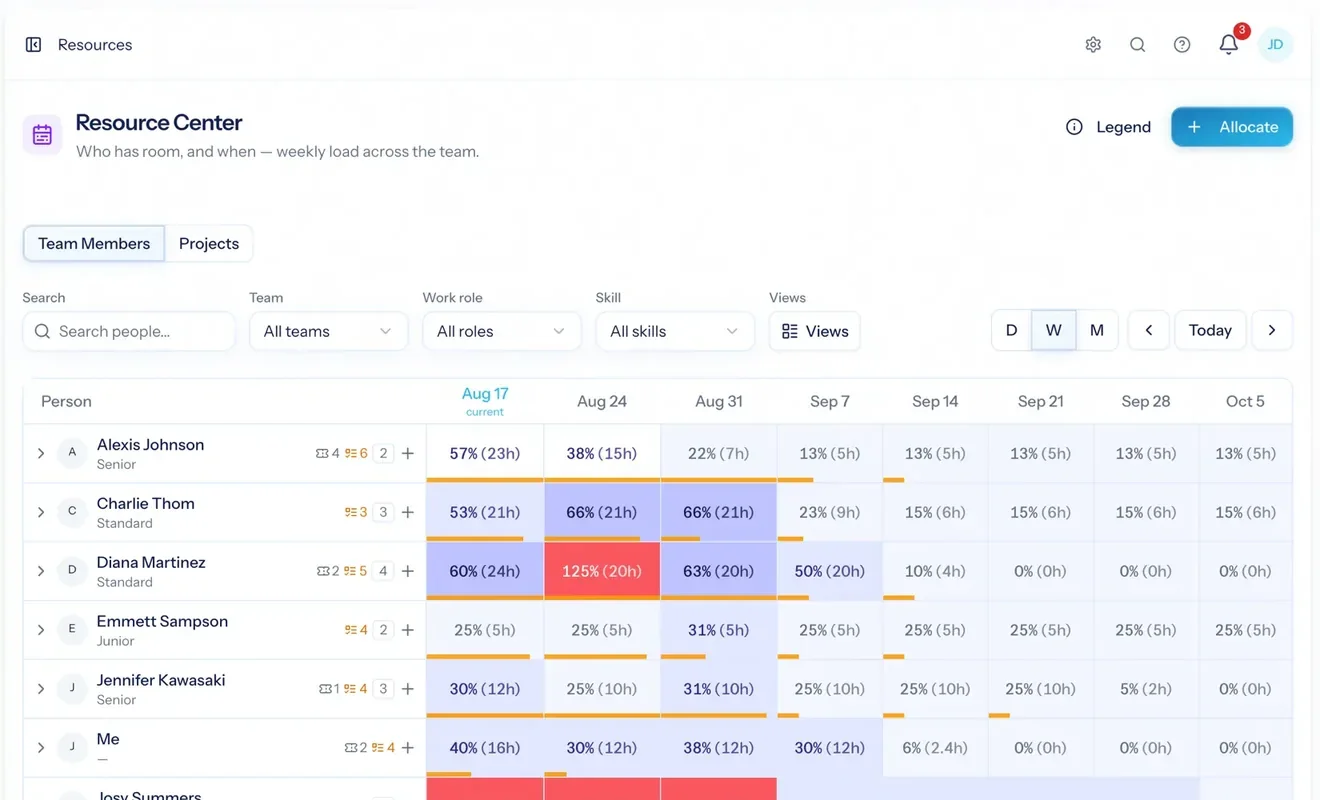The height and width of the screenshot is (800, 1320).
Task: Go to previous period with left arrow
Action: [1149, 331]
